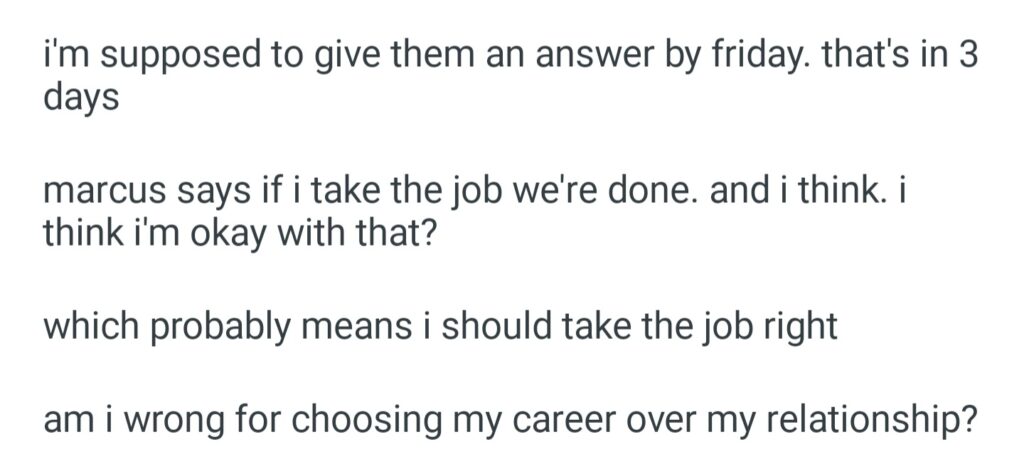Click the word "relationship?" at the end
Viewport: 1024px width, 459px height.
coord(862,418)
